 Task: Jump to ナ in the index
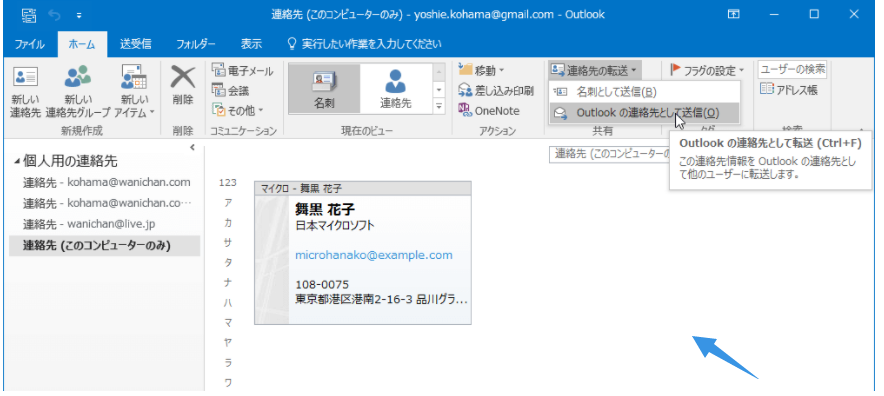coord(228,282)
